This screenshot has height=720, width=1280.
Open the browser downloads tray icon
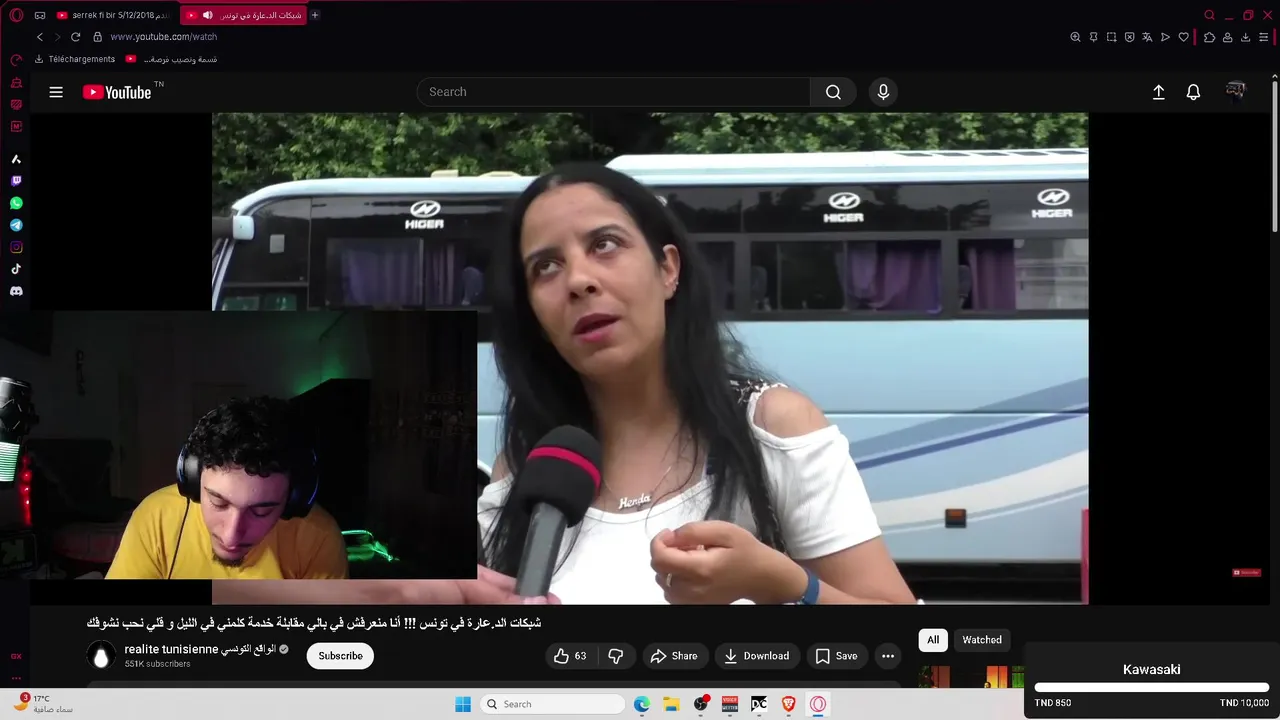[1245, 37]
